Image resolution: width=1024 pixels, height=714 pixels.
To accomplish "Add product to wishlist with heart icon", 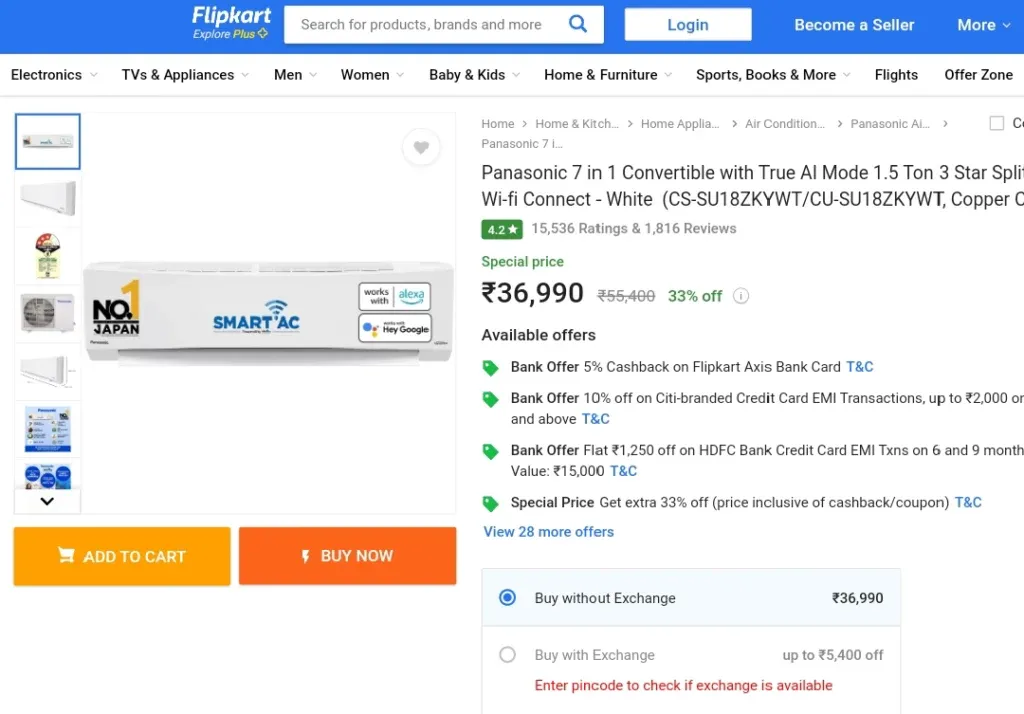I will point(421,147).
